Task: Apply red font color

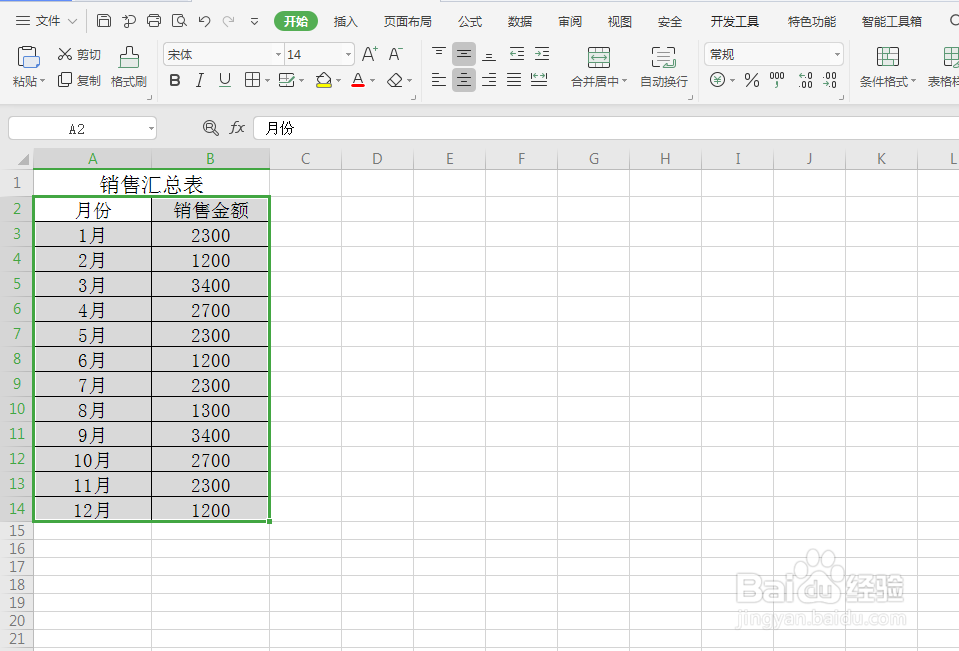Action: pos(358,80)
